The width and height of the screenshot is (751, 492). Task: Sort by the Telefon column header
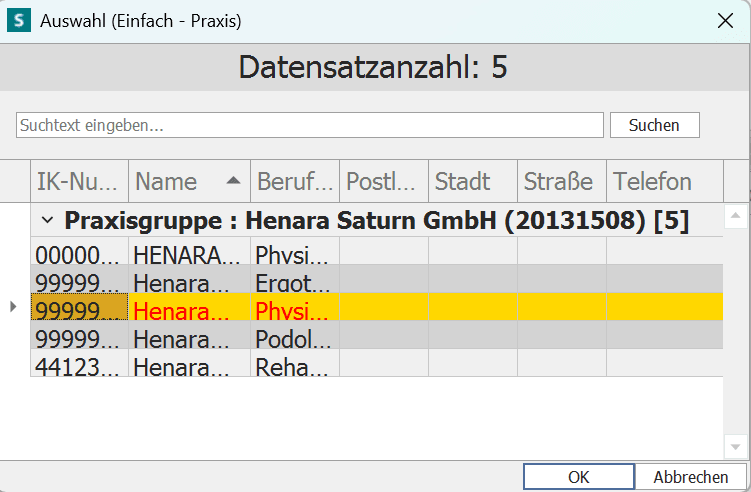[665, 182]
